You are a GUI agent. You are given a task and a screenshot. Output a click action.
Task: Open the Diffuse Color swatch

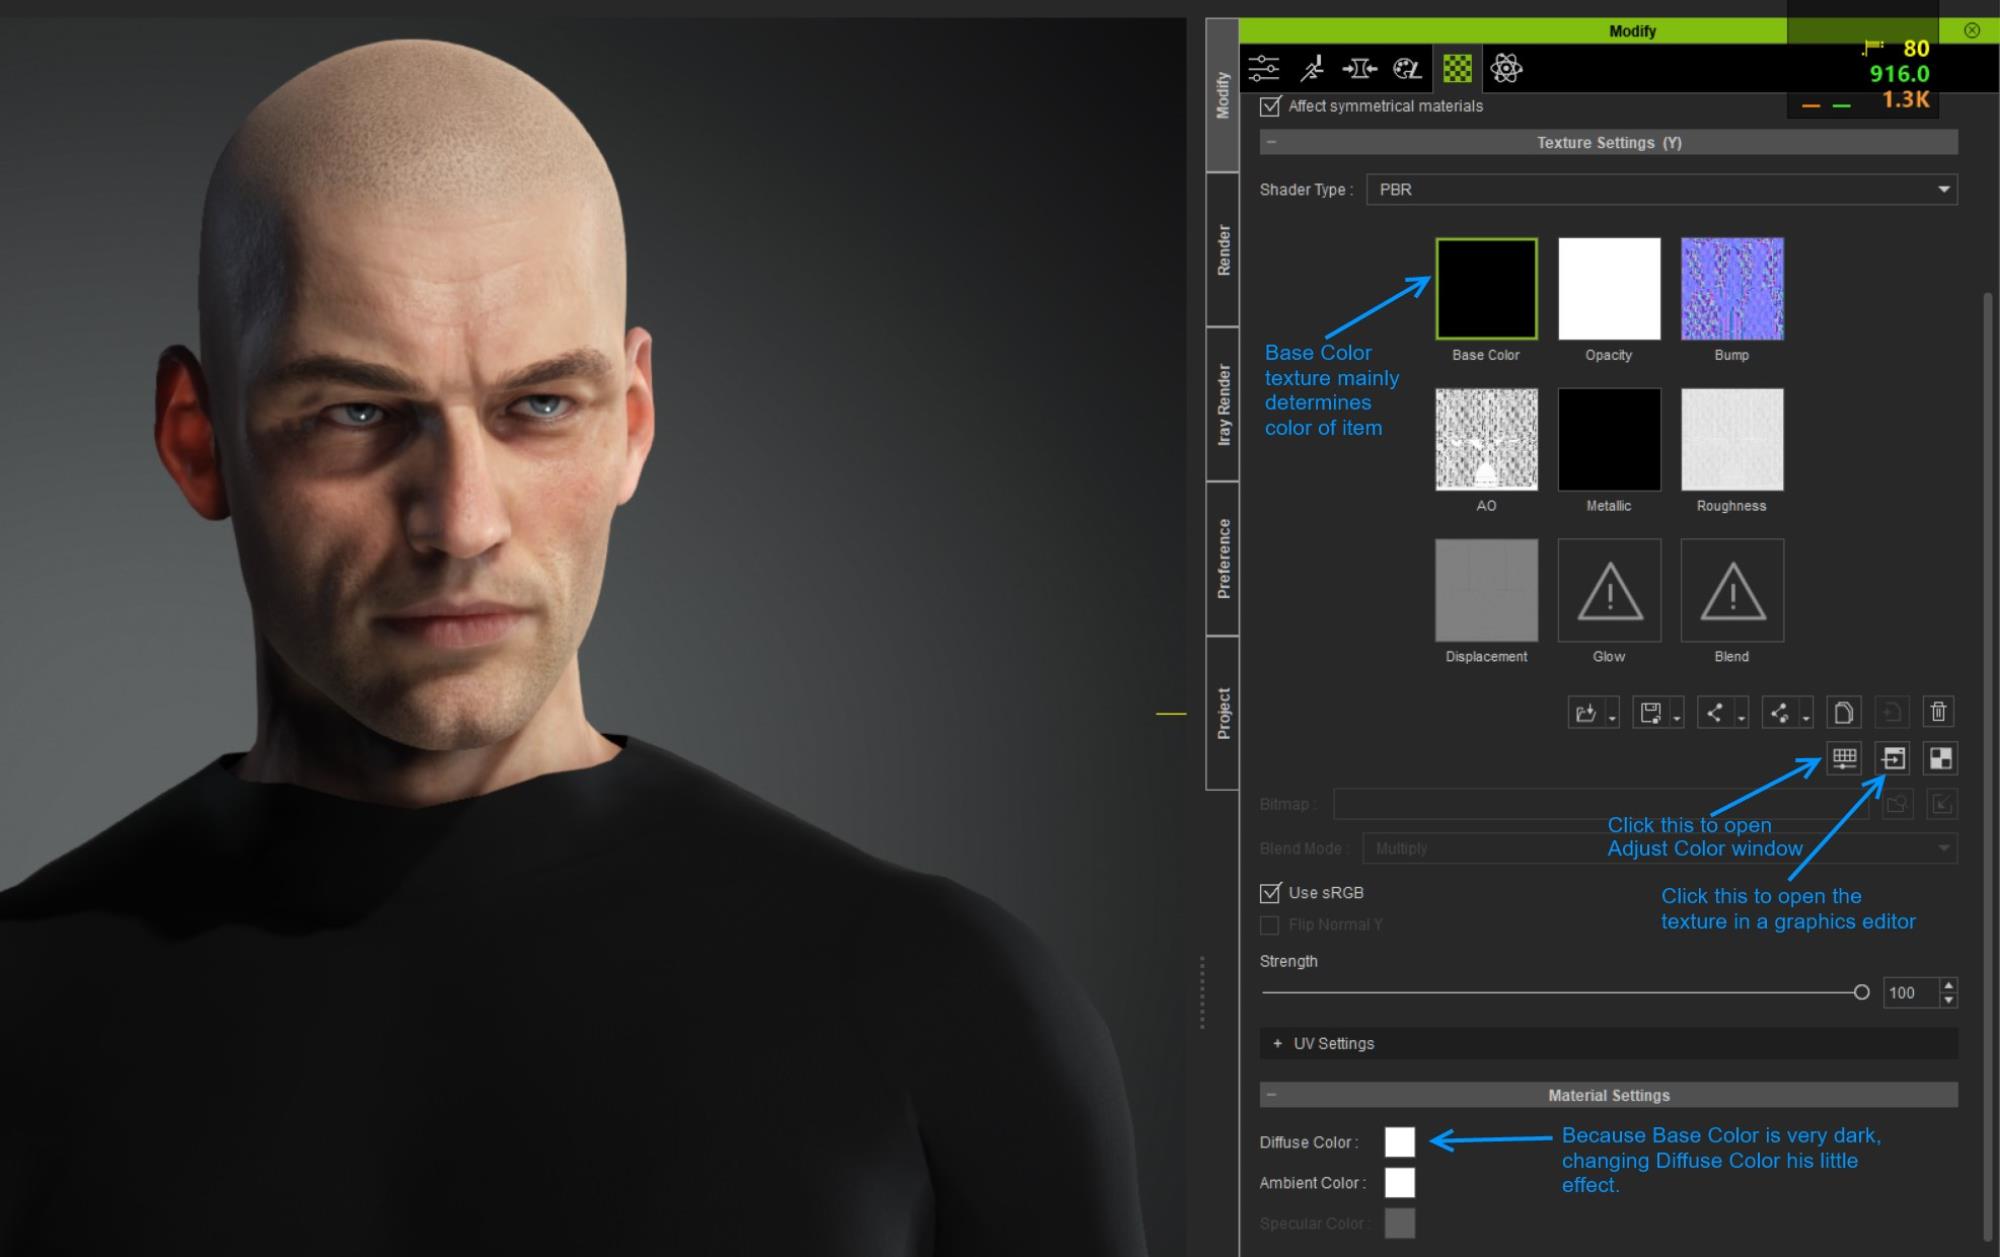point(1400,1142)
